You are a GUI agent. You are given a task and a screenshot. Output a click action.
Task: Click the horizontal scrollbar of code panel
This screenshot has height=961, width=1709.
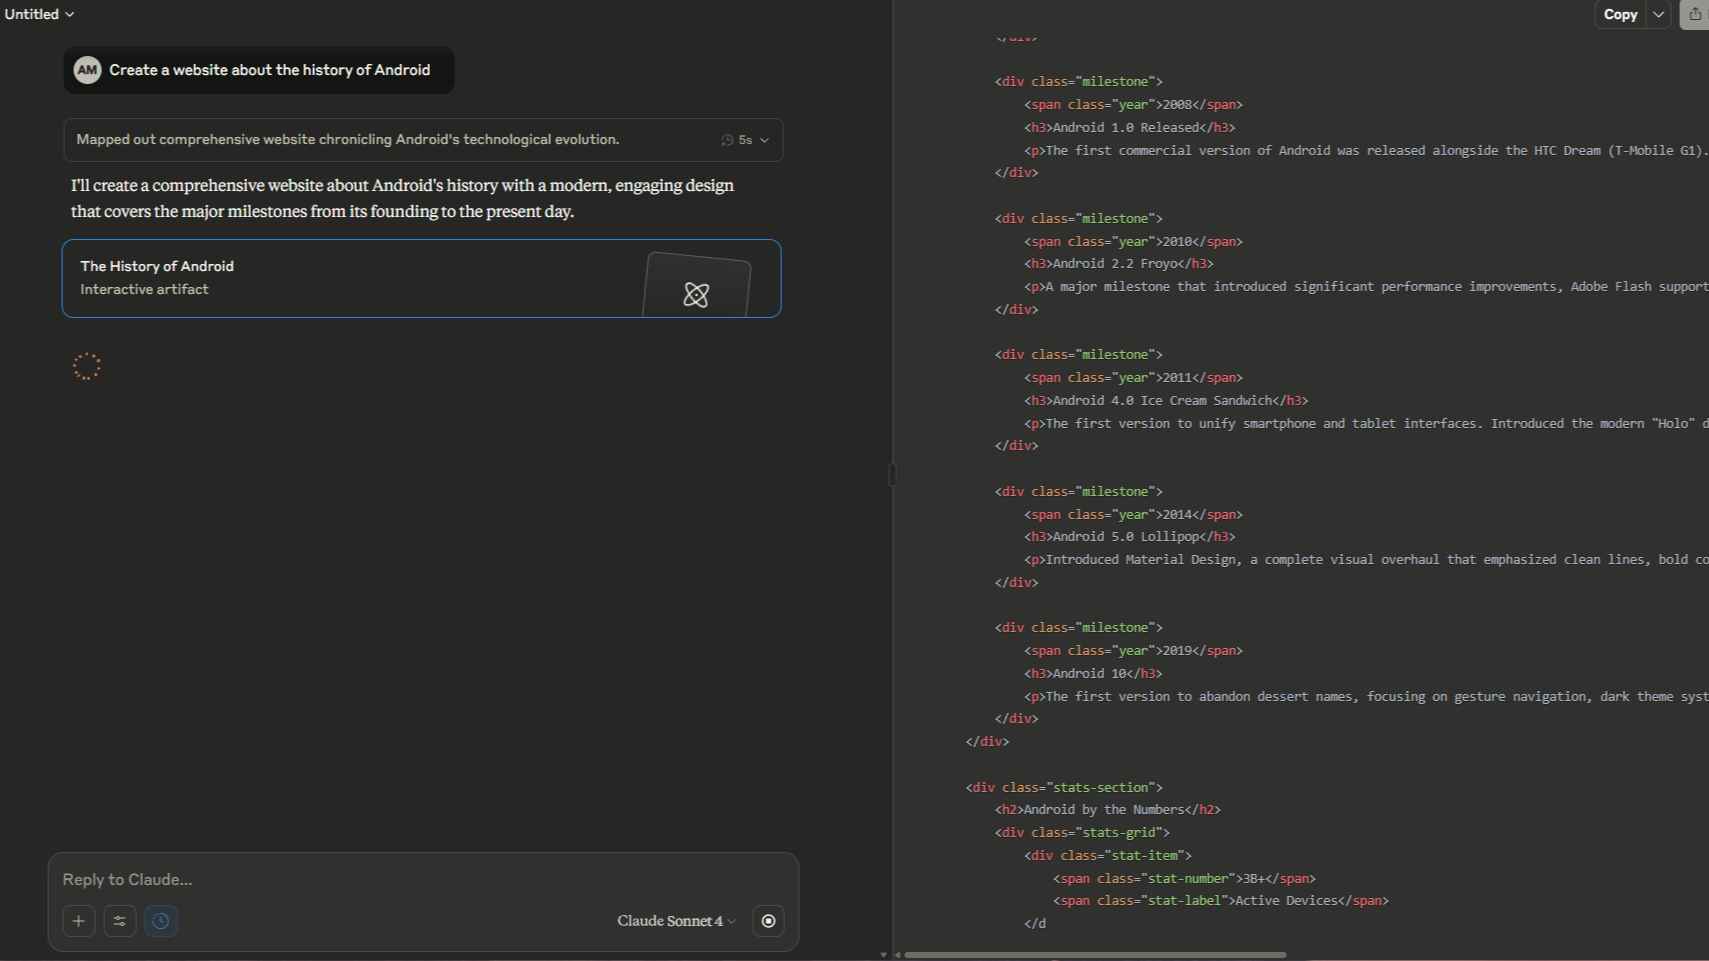(x=1095, y=955)
